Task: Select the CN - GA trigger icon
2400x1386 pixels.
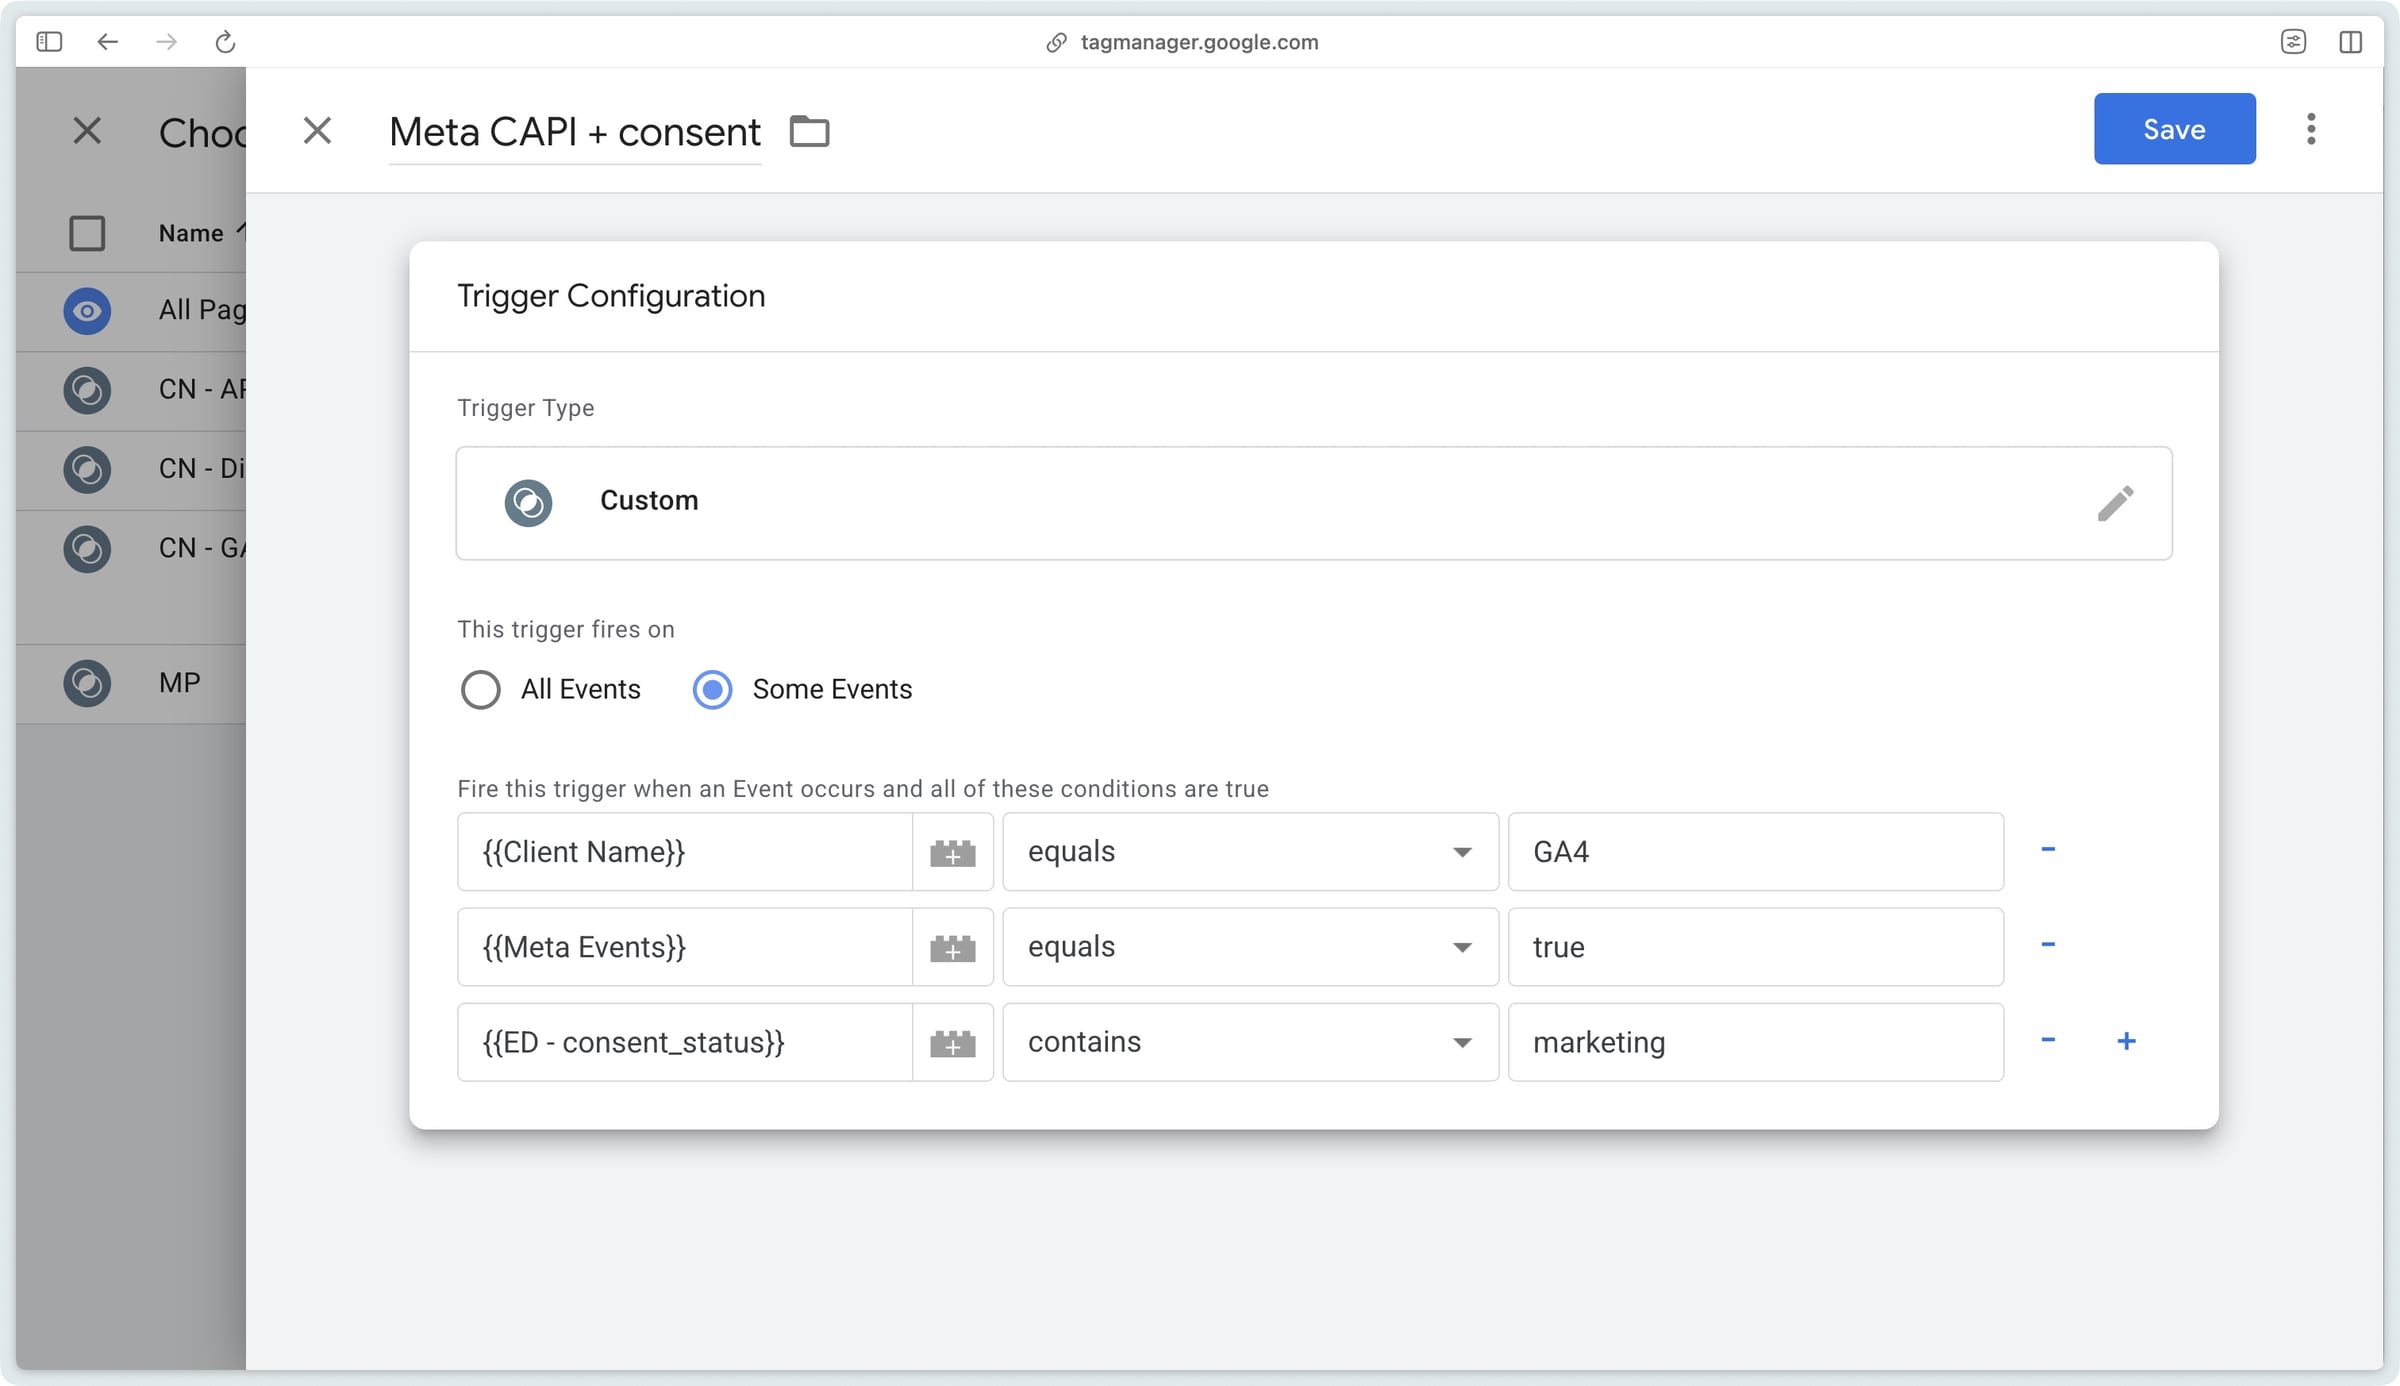Action: tap(87, 549)
